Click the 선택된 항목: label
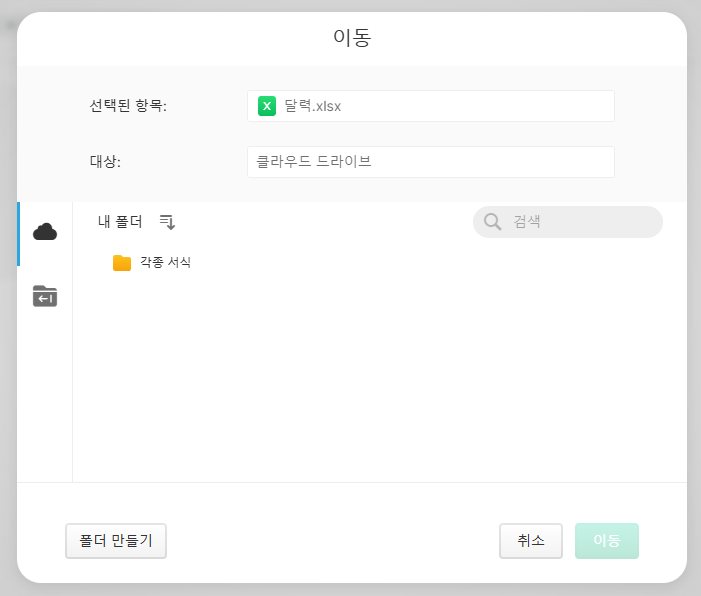 [128, 106]
